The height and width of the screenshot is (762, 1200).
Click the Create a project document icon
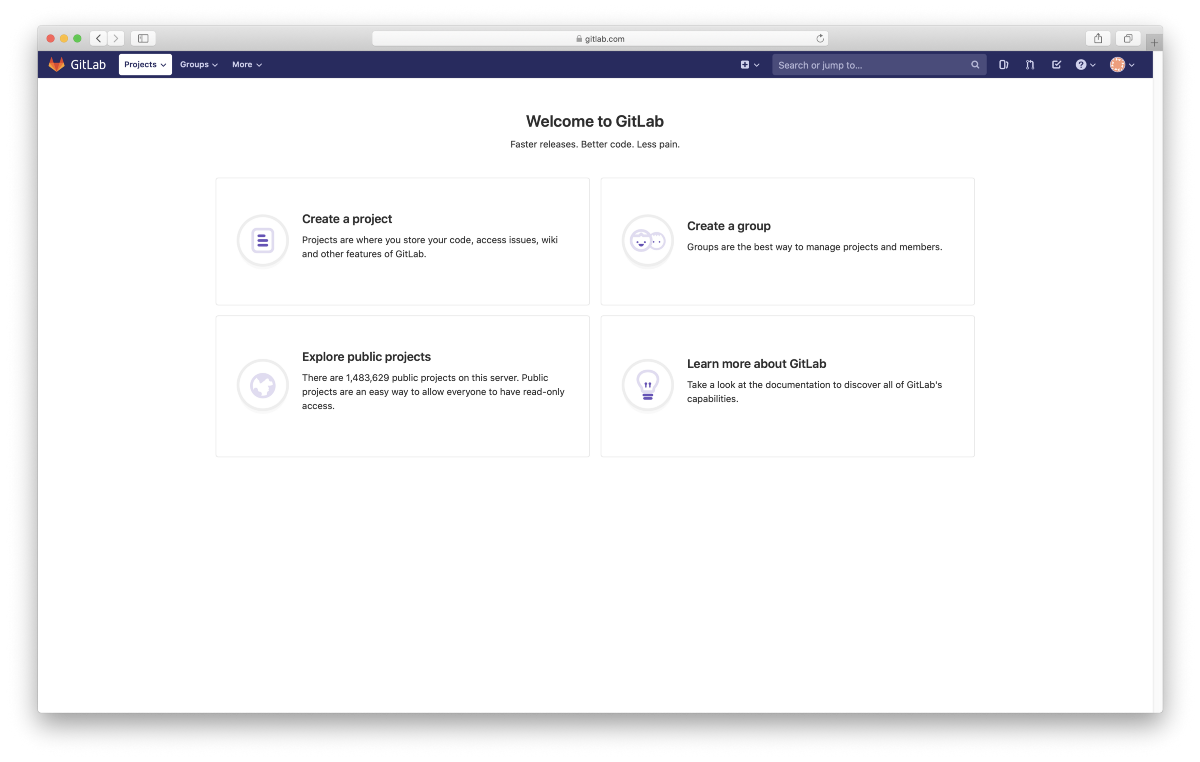point(263,240)
